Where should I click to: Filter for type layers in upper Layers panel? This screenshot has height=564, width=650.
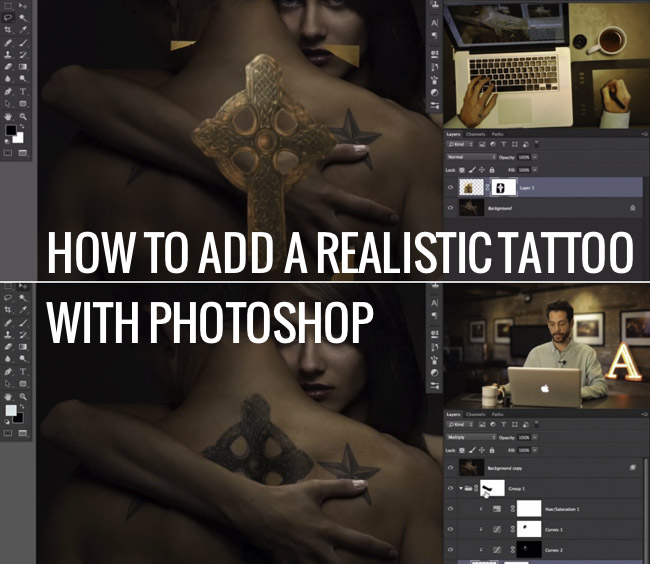point(504,144)
